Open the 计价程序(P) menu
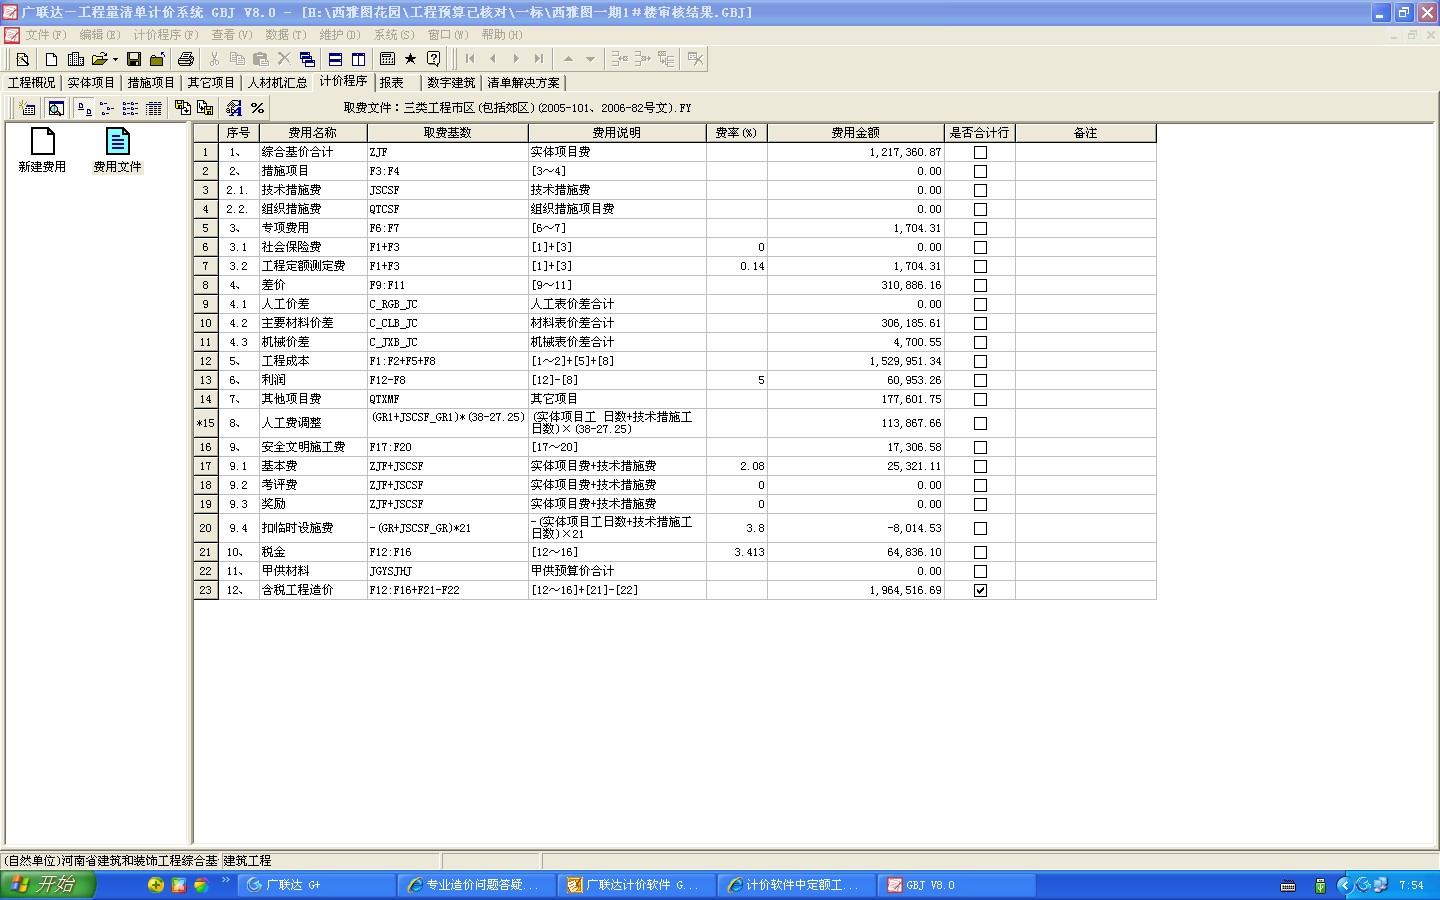 coord(166,35)
